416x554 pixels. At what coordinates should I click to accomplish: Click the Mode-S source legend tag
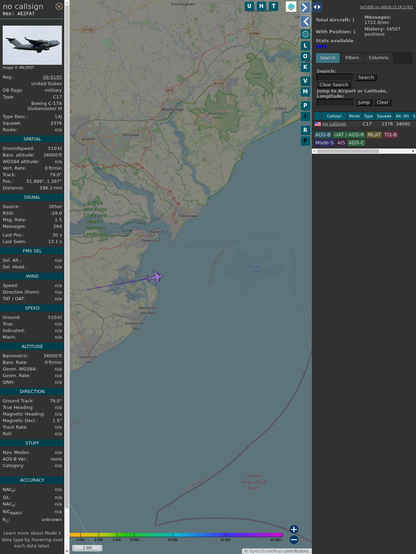(324, 143)
